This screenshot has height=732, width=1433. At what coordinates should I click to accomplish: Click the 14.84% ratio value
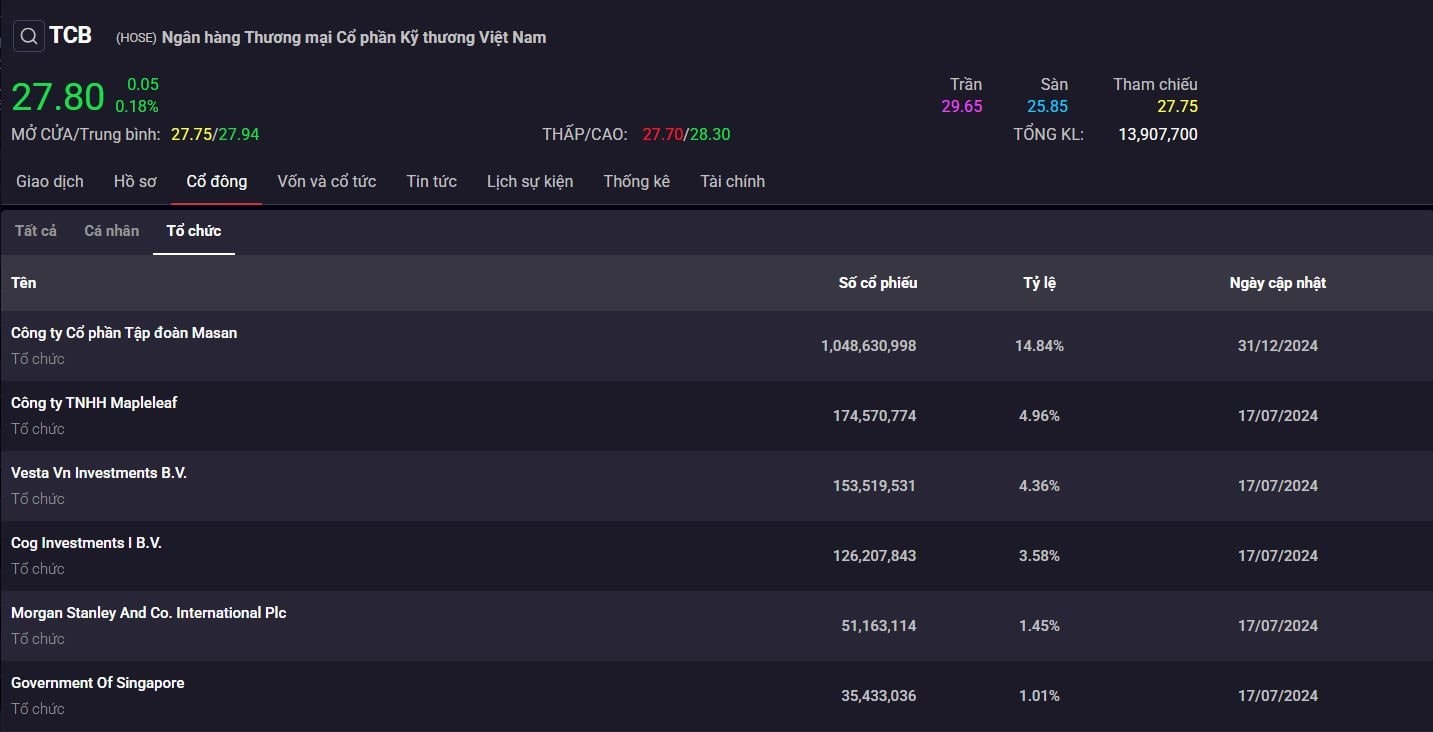coord(1040,346)
